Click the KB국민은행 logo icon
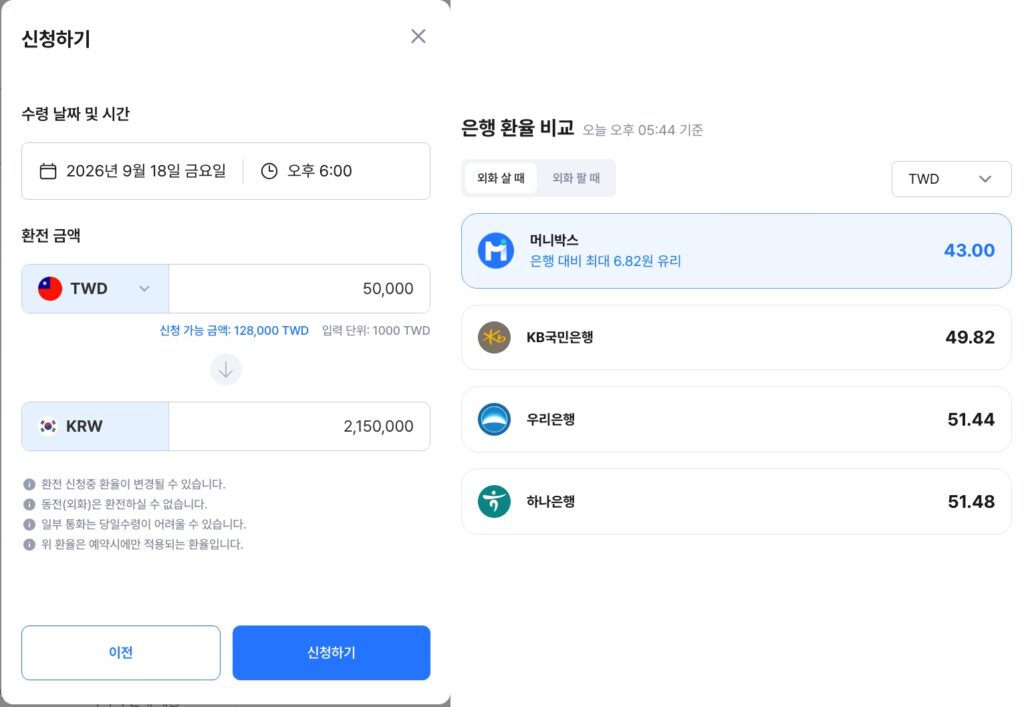This screenshot has width=1024, height=707. pyautogui.click(x=494, y=338)
